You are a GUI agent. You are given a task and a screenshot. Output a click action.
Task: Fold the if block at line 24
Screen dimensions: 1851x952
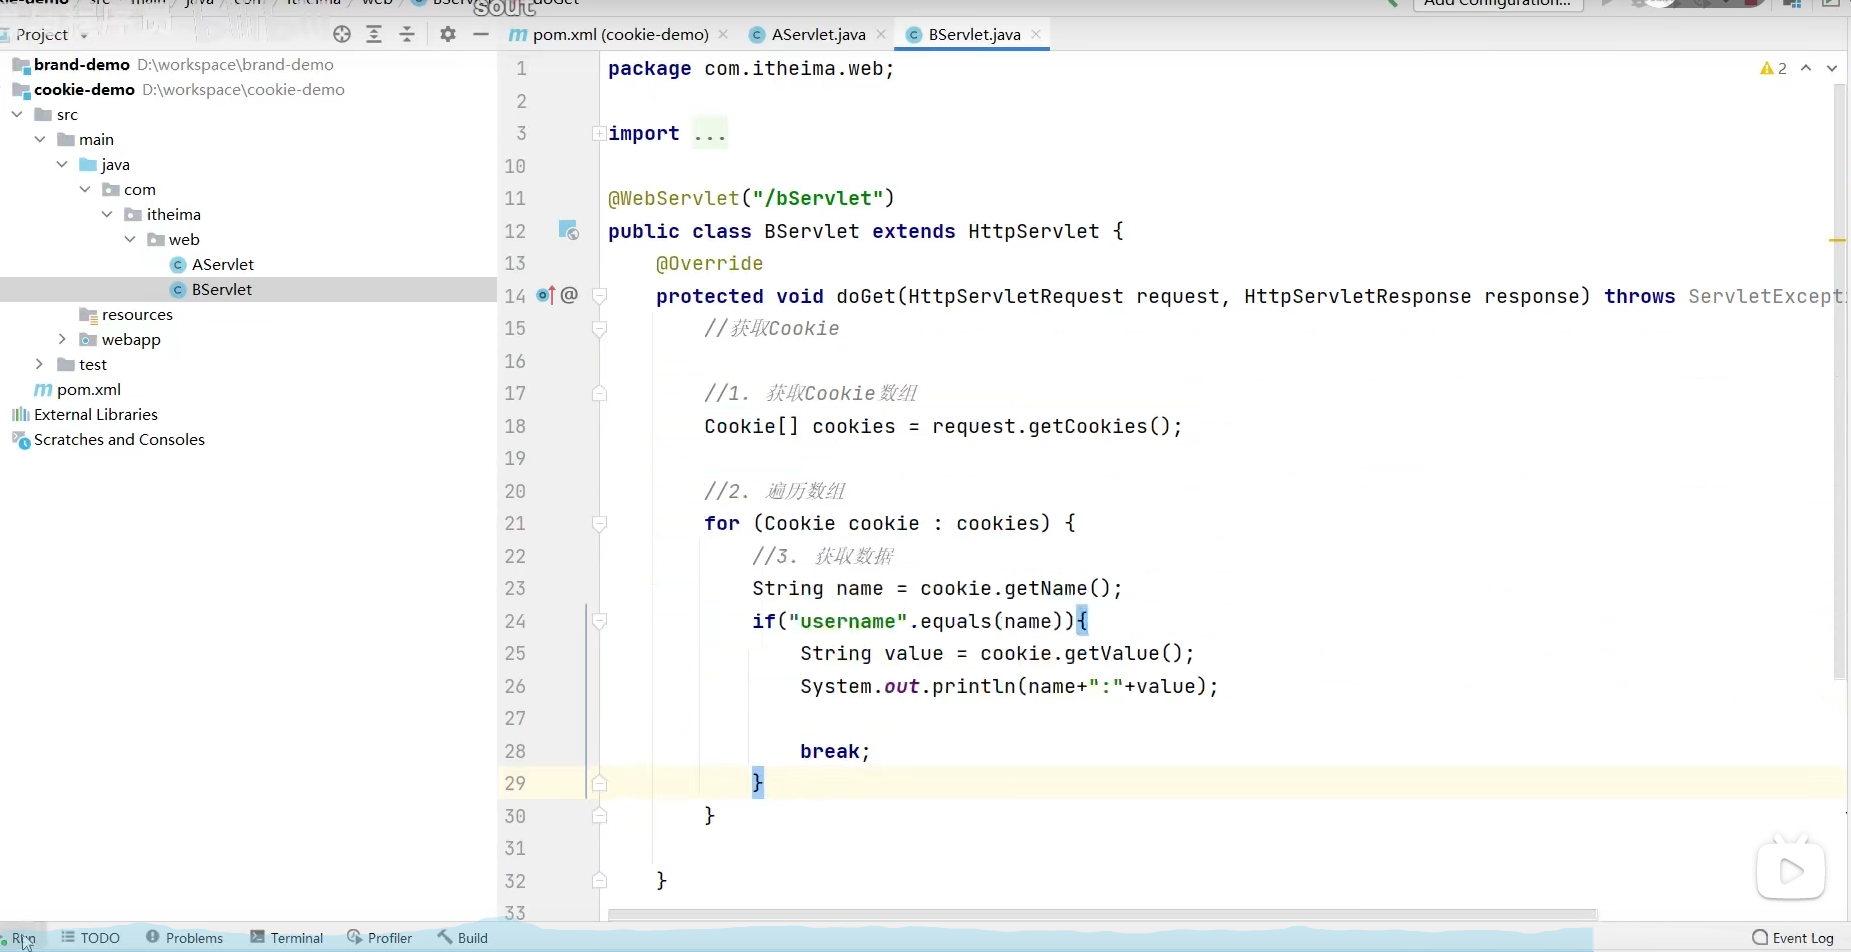600,621
